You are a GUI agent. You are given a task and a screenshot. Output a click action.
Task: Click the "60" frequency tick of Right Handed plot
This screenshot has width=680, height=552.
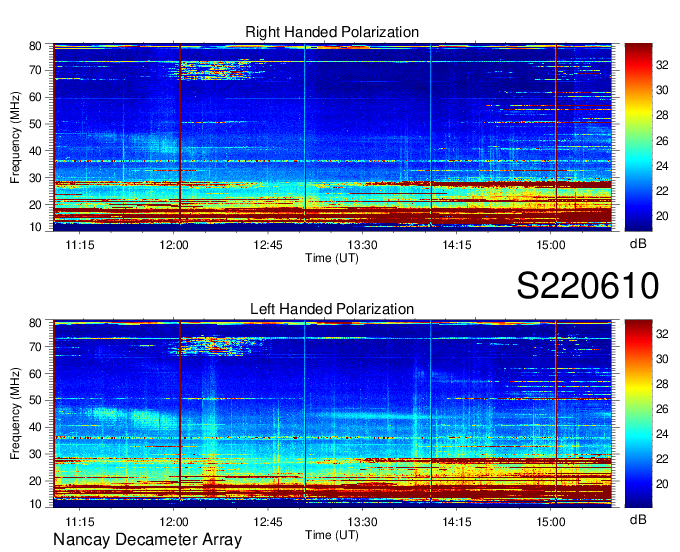[35, 97]
